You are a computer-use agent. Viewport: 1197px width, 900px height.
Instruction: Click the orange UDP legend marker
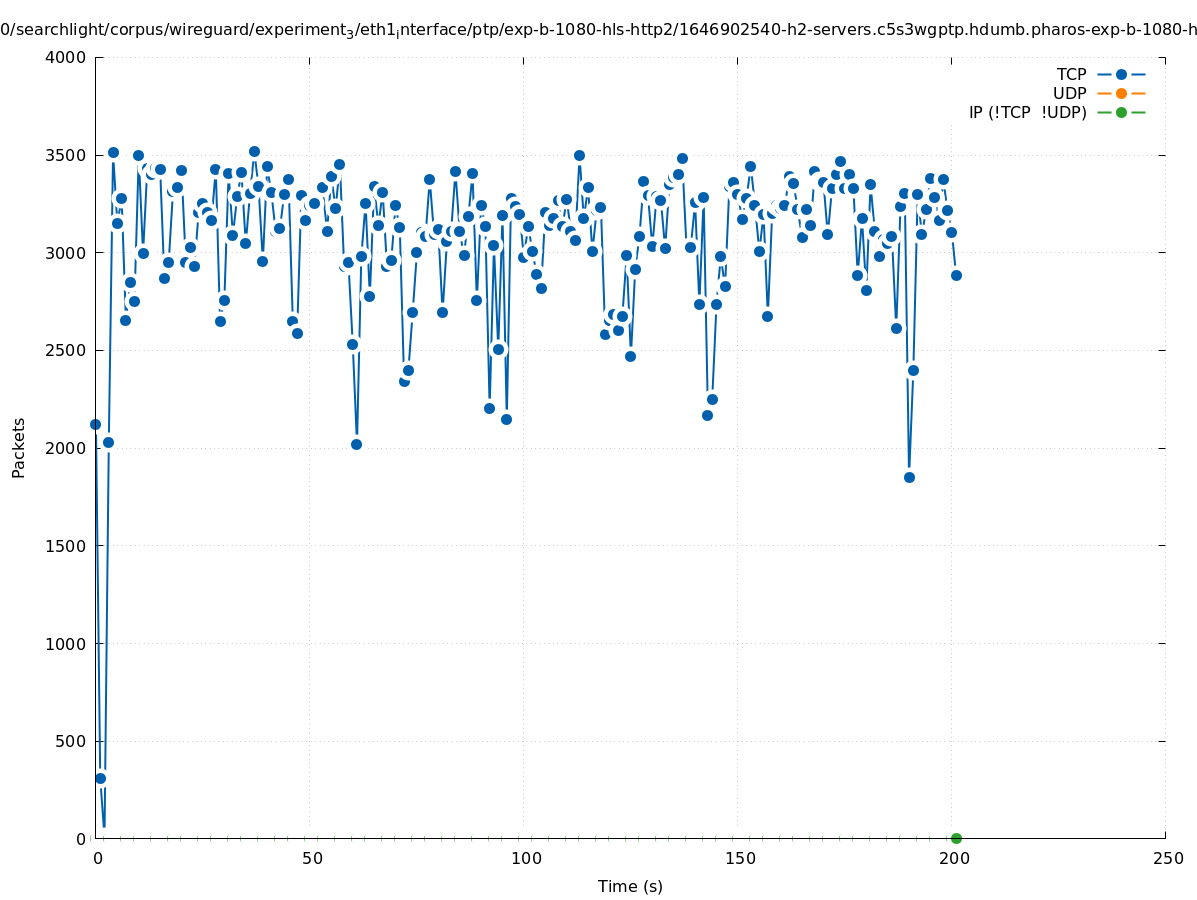click(1121, 93)
